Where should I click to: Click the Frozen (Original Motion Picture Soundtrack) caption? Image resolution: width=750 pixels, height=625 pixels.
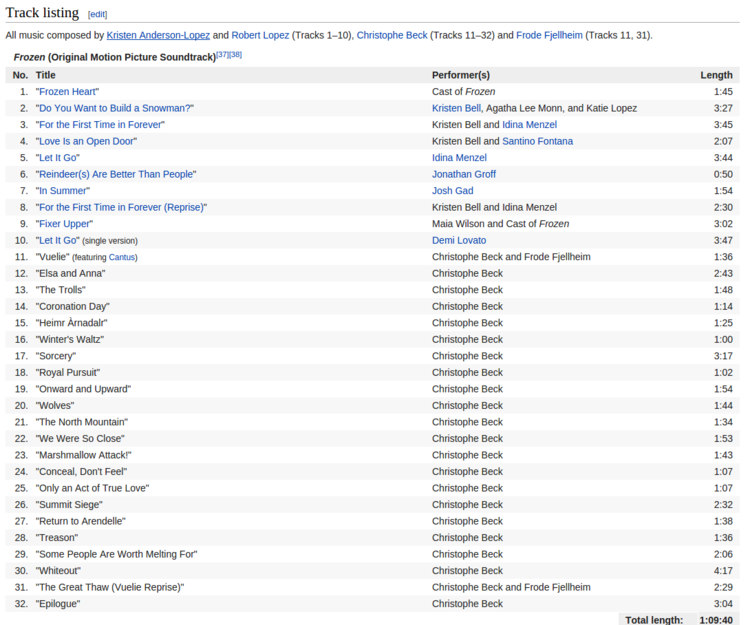click(x=115, y=57)
